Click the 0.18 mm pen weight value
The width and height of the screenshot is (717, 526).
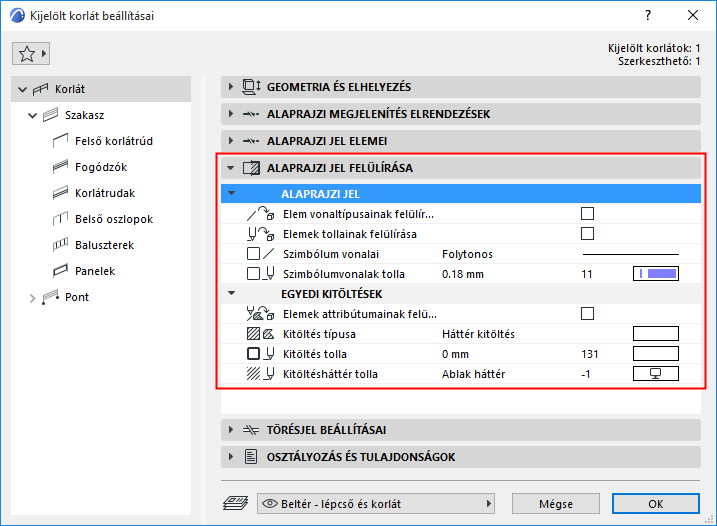[463, 274]
